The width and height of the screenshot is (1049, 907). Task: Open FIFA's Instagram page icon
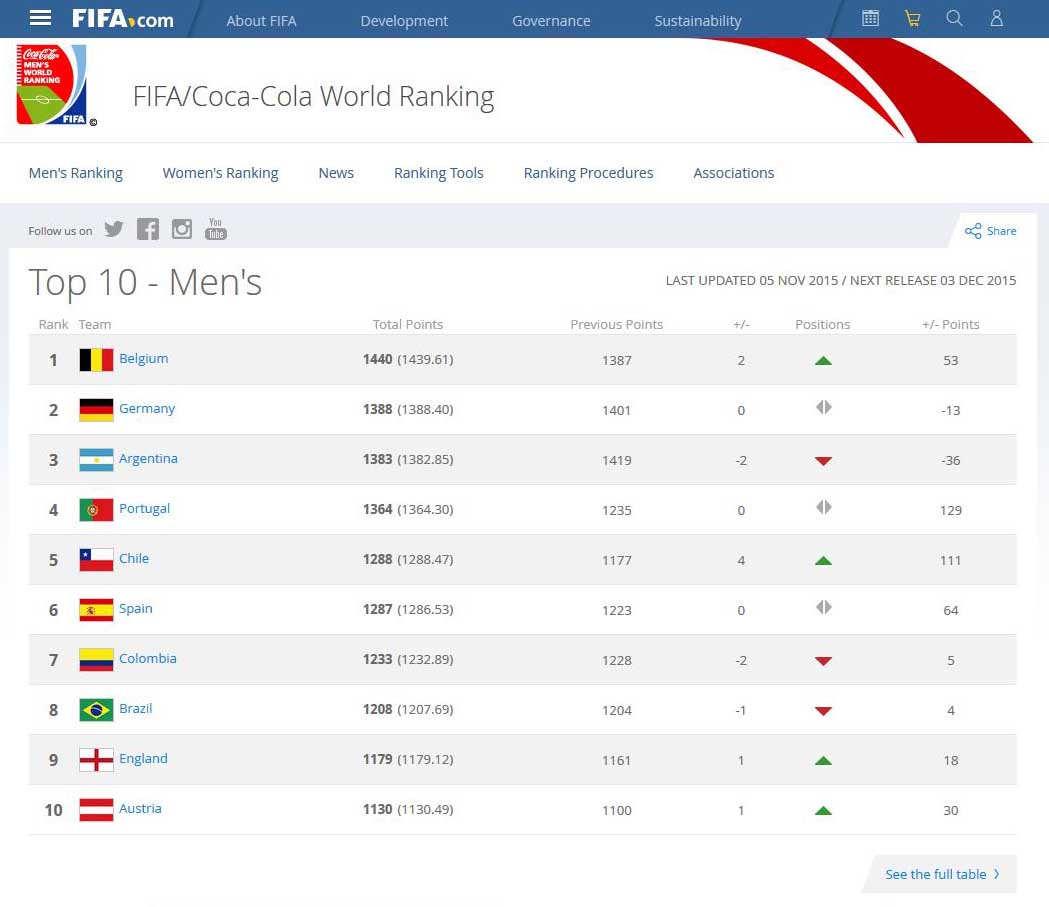(182, 229)
